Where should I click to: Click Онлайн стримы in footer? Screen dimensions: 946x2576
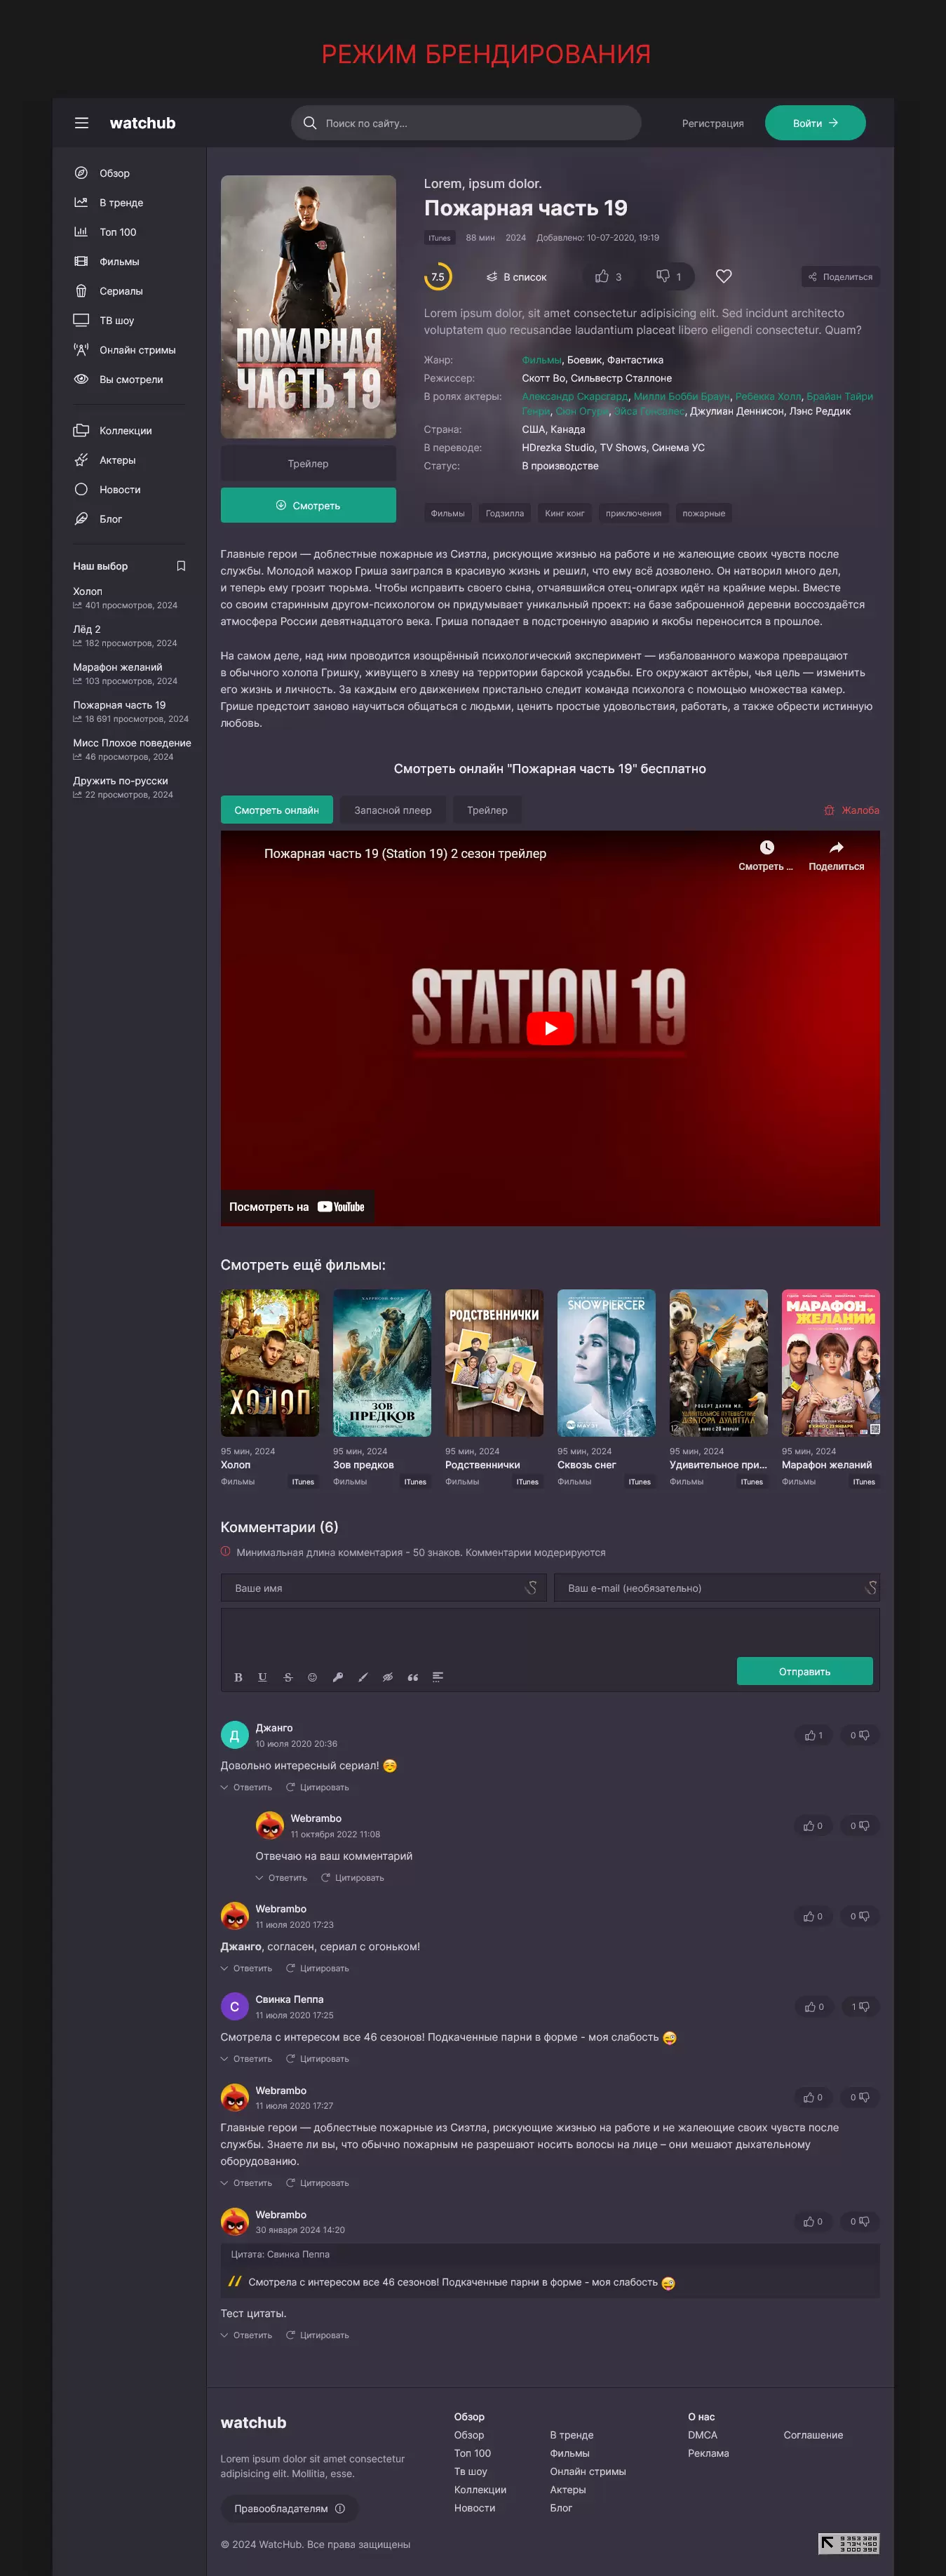point(588,2471)
